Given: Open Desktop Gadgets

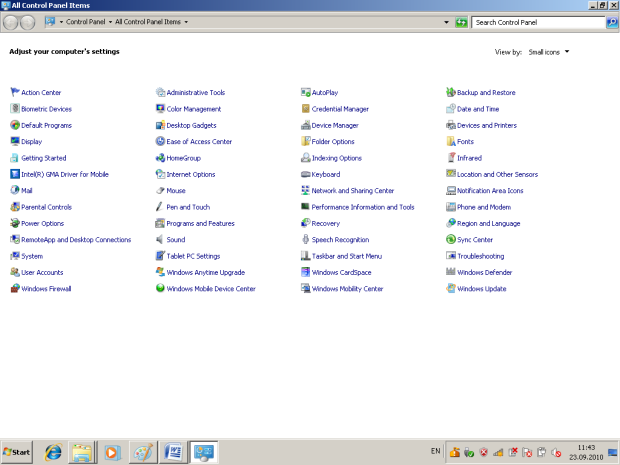Looking at the screenshot, I should [x=191, y=125].
